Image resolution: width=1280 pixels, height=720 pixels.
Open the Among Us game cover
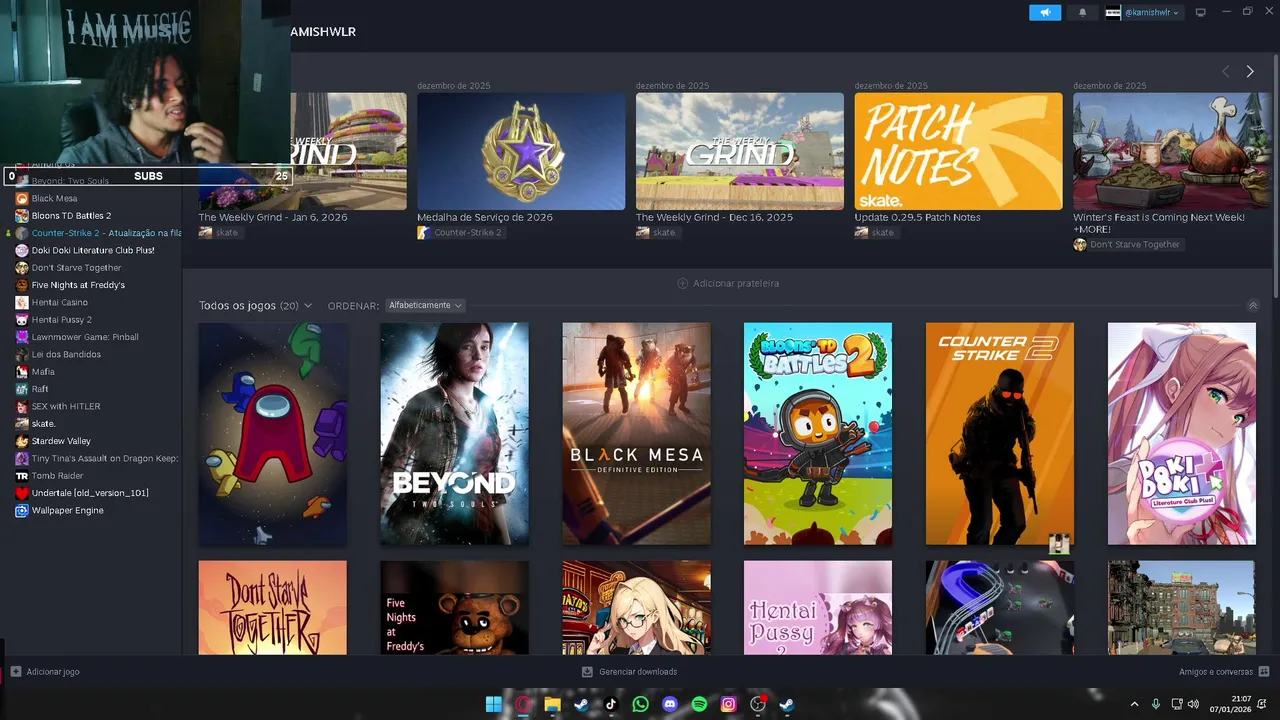273,434
